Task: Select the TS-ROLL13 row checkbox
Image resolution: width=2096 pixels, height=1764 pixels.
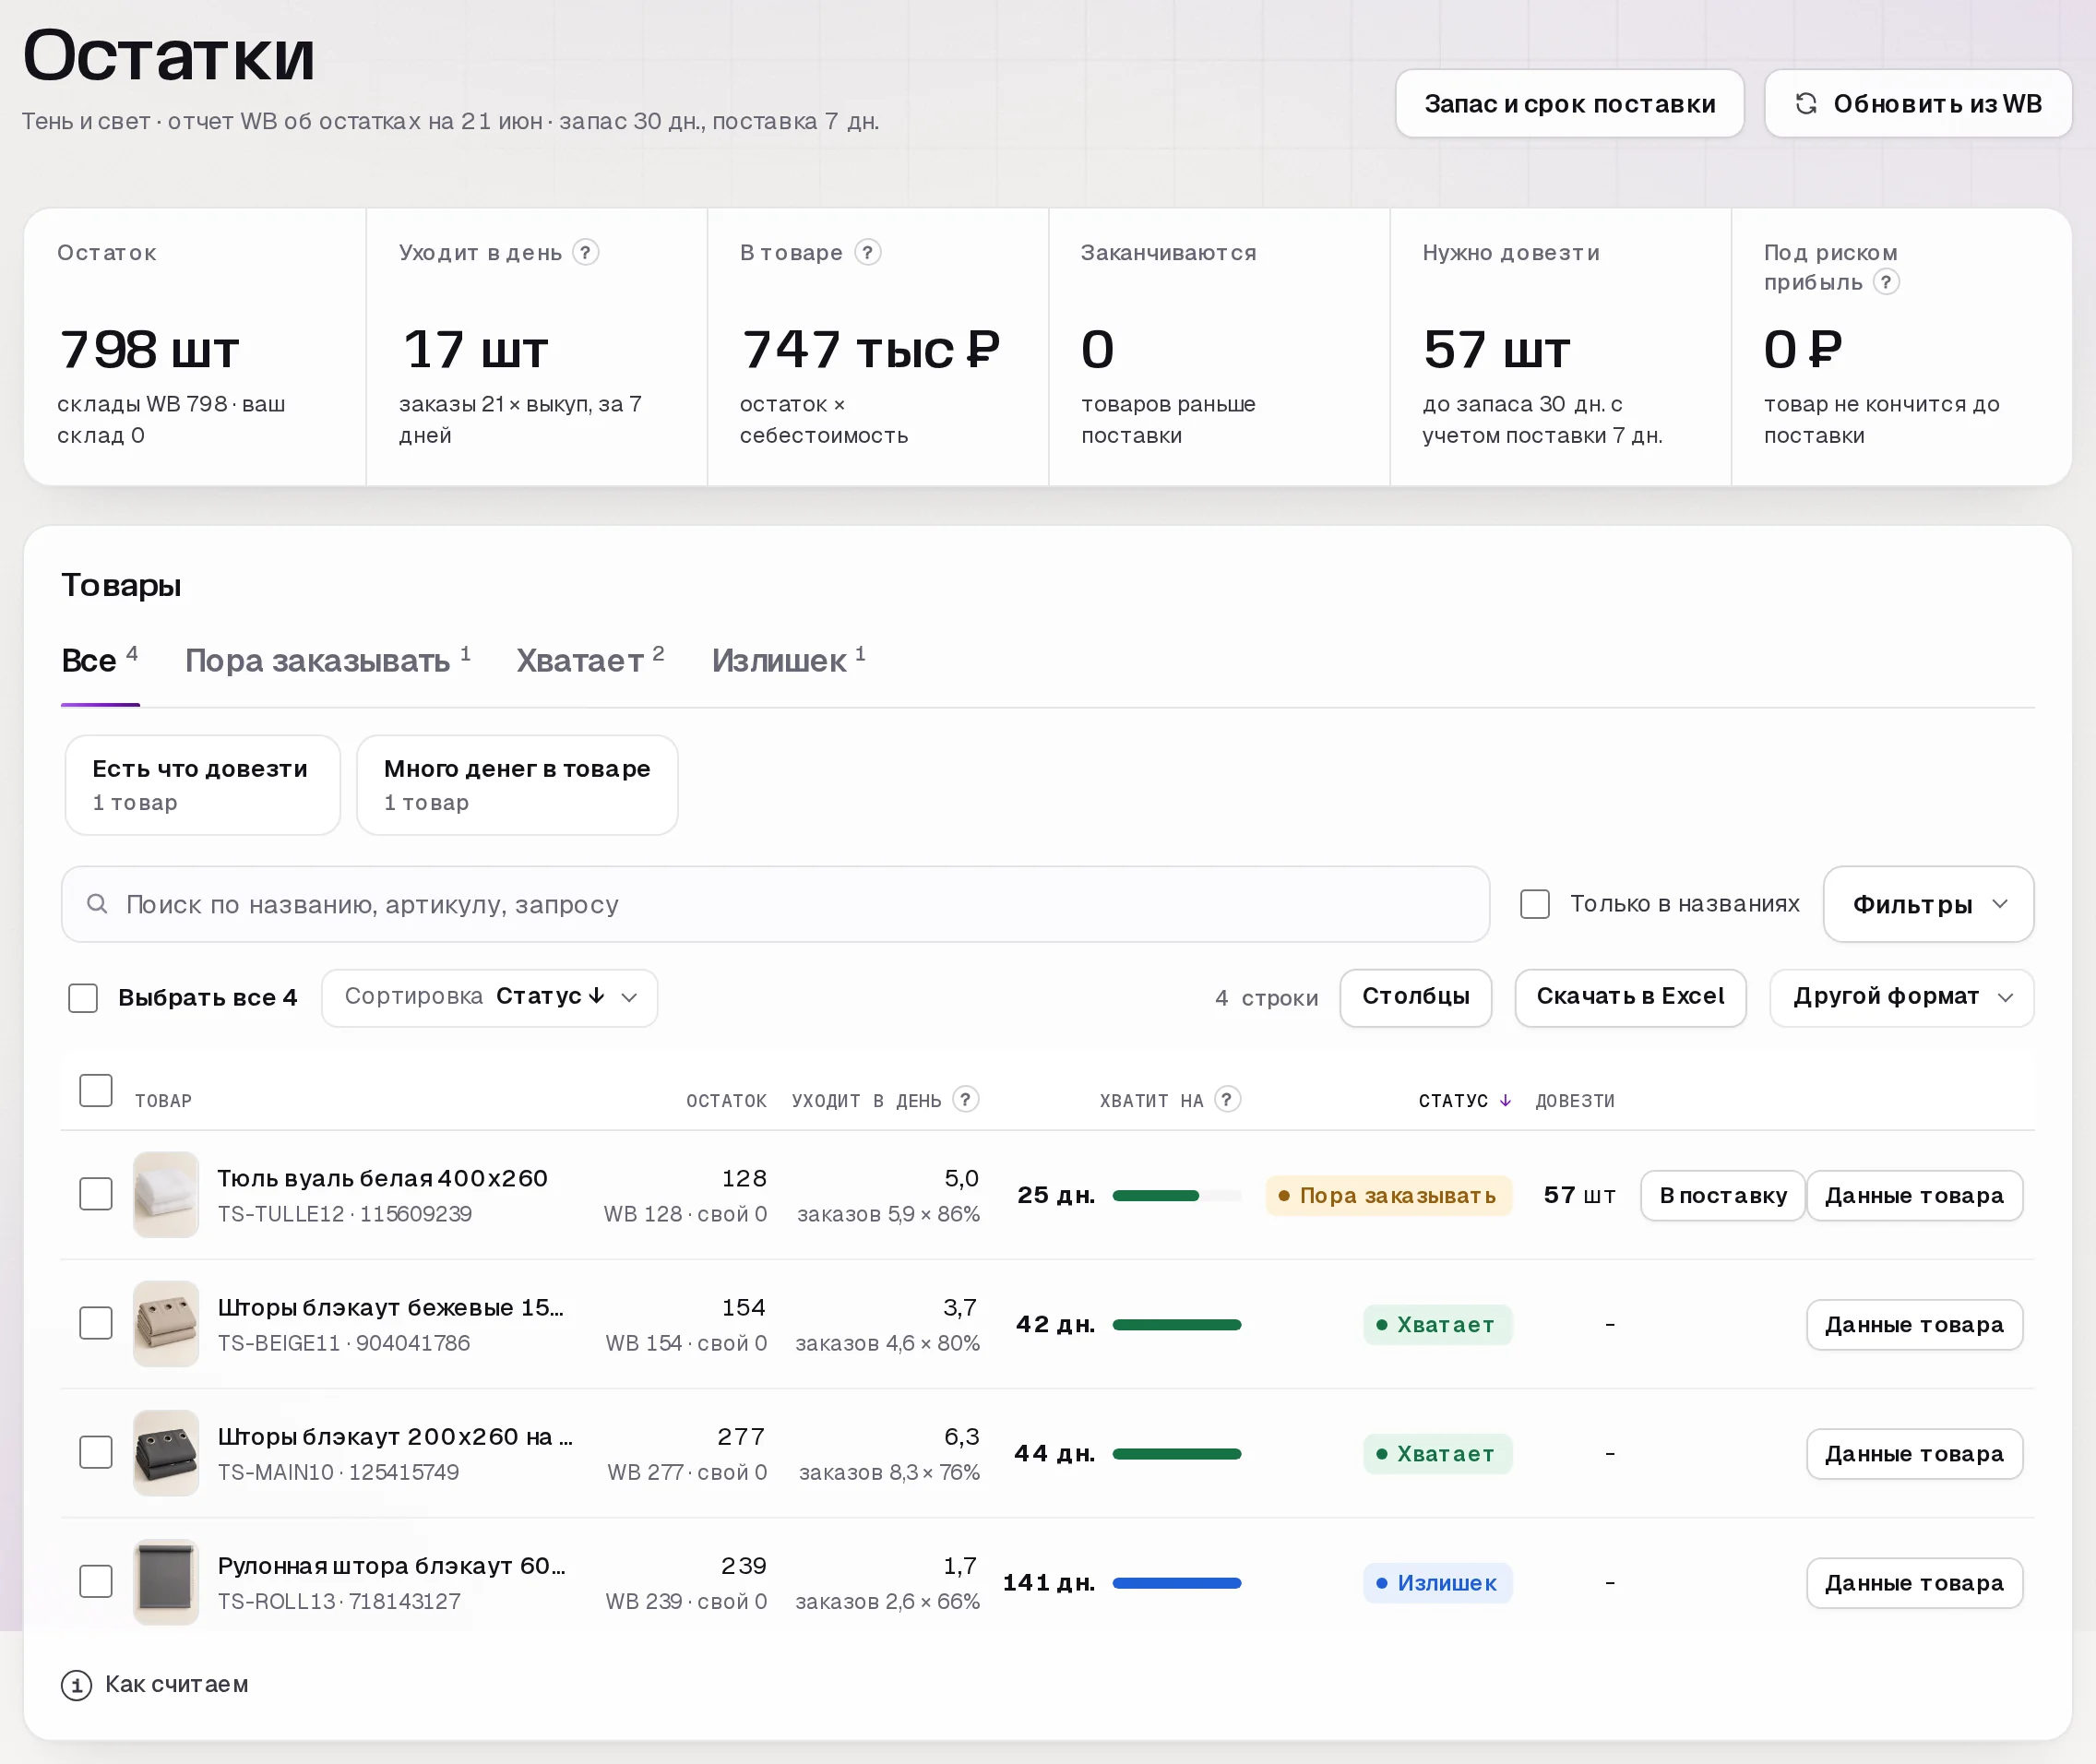Action: point(96,1580)
